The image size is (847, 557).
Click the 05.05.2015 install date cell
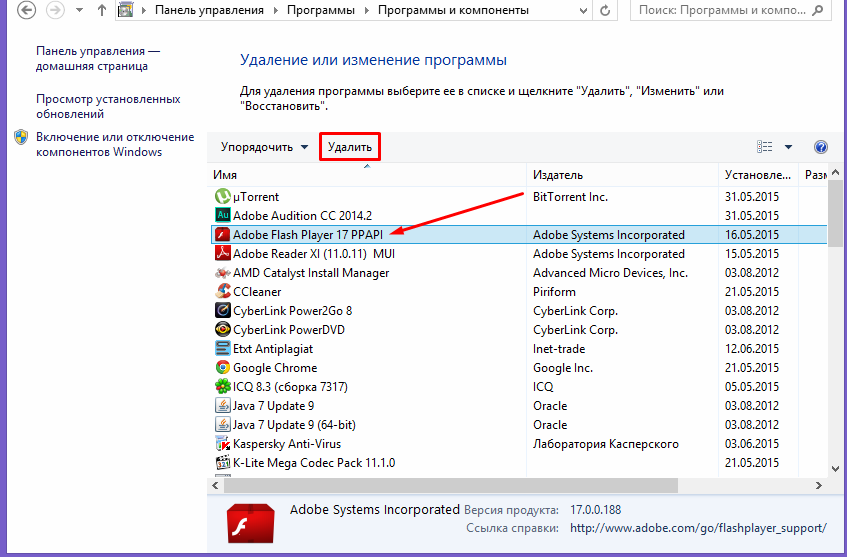(752, 386)
